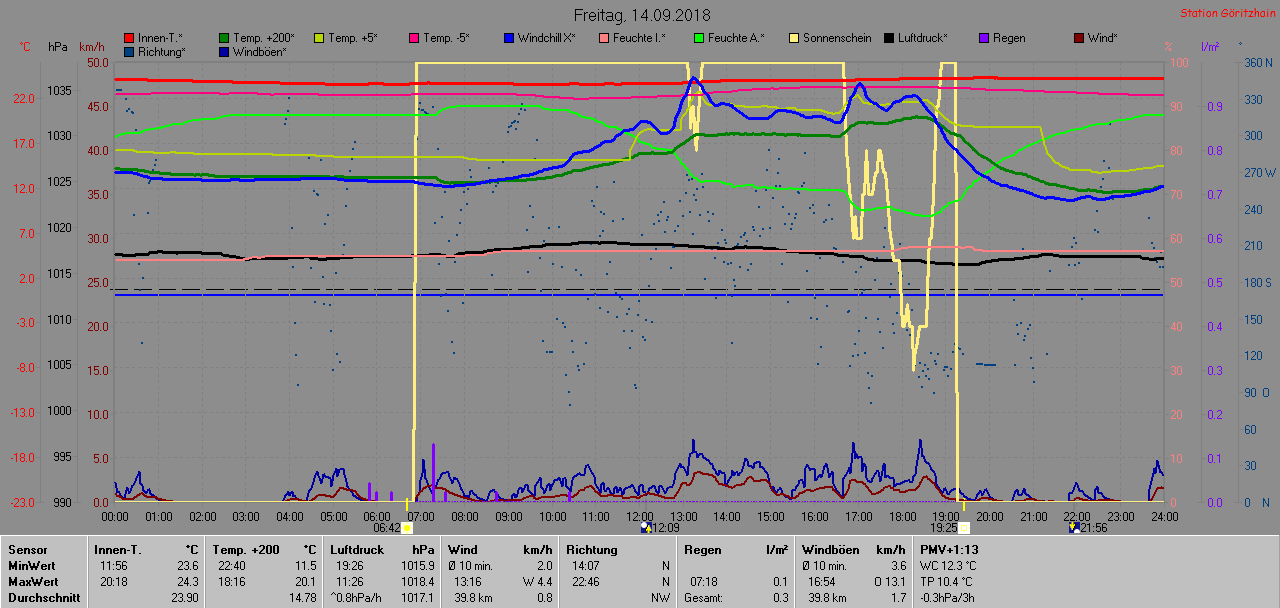Click the purple Regen legend square
The image size is (1280, 608).
coord(984,38)
